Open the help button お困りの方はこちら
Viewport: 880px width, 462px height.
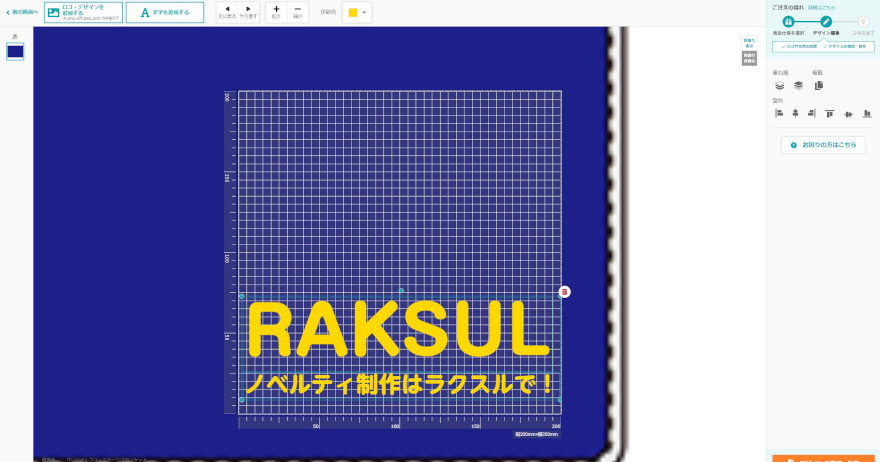[823, 145]
